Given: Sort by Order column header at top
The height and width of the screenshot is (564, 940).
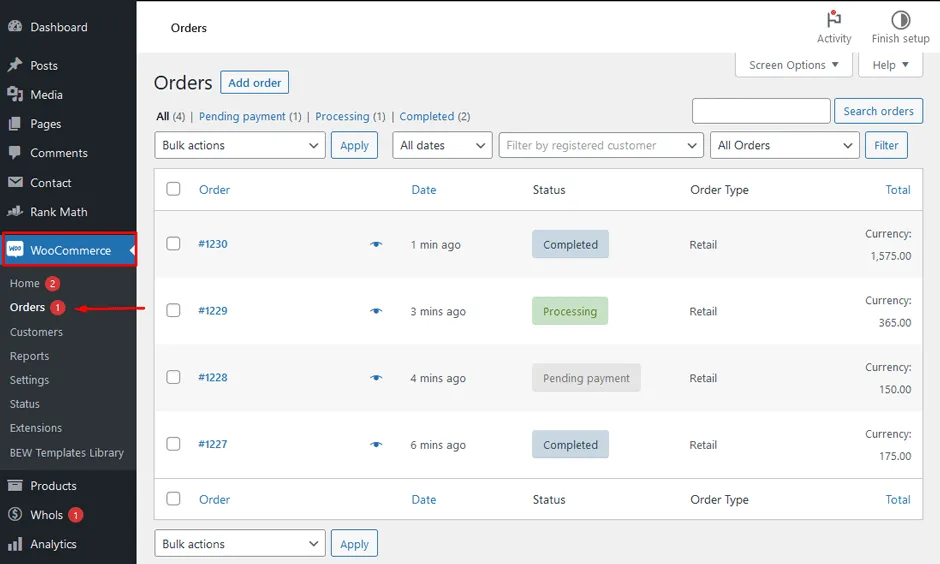Looking at the screenshot, I should coord(214,189).
